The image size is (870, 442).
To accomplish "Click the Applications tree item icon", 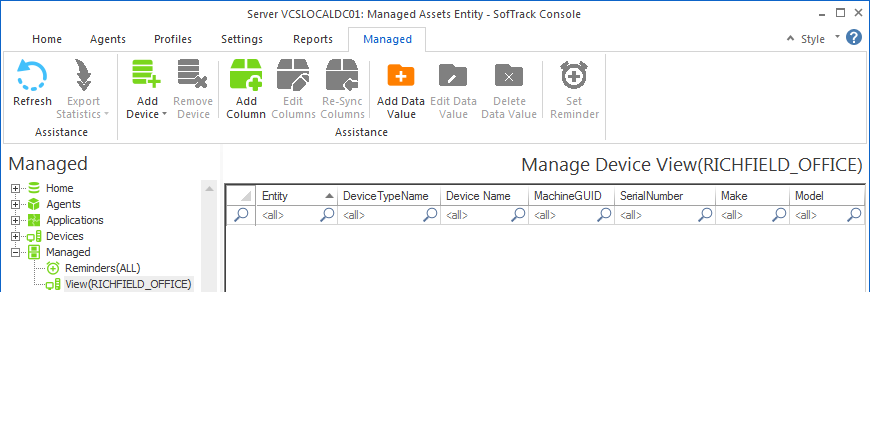I will 34,220.
